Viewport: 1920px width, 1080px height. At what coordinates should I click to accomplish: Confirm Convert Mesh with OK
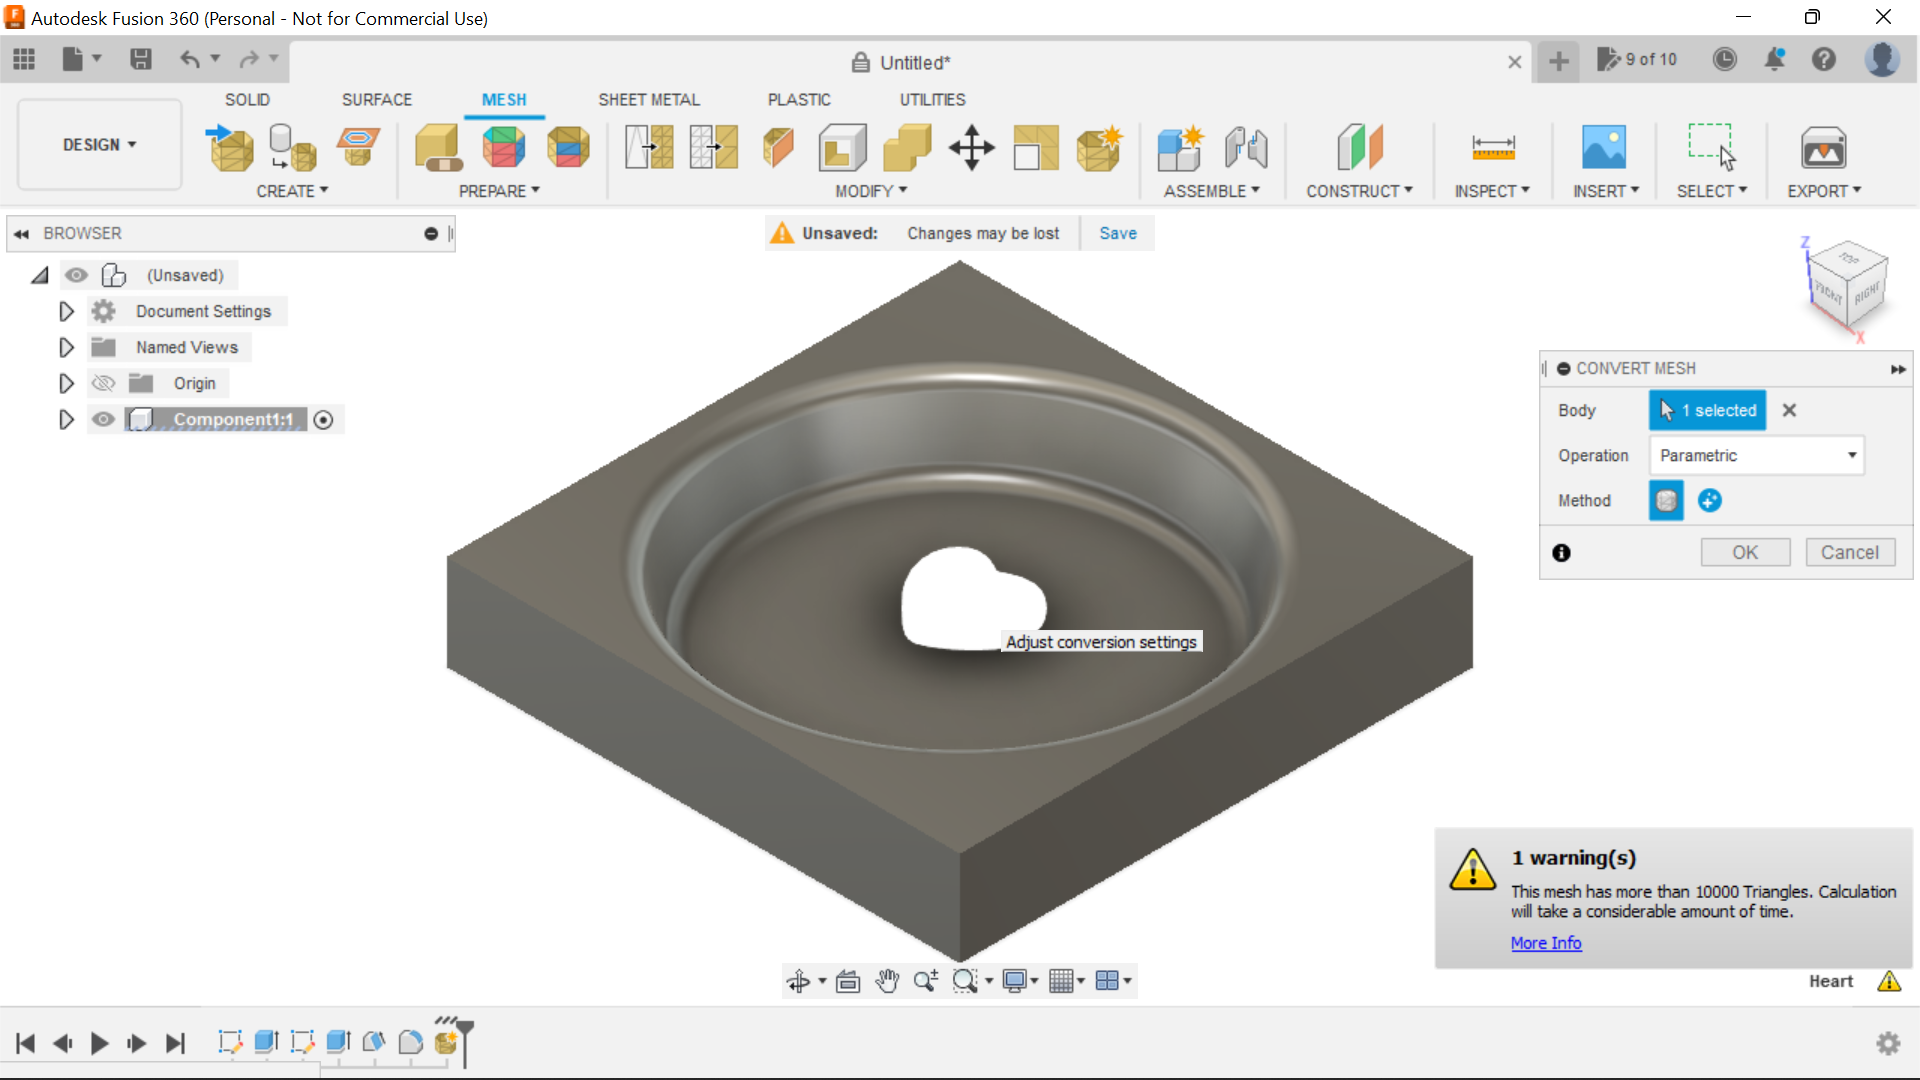pos(1745,552)
